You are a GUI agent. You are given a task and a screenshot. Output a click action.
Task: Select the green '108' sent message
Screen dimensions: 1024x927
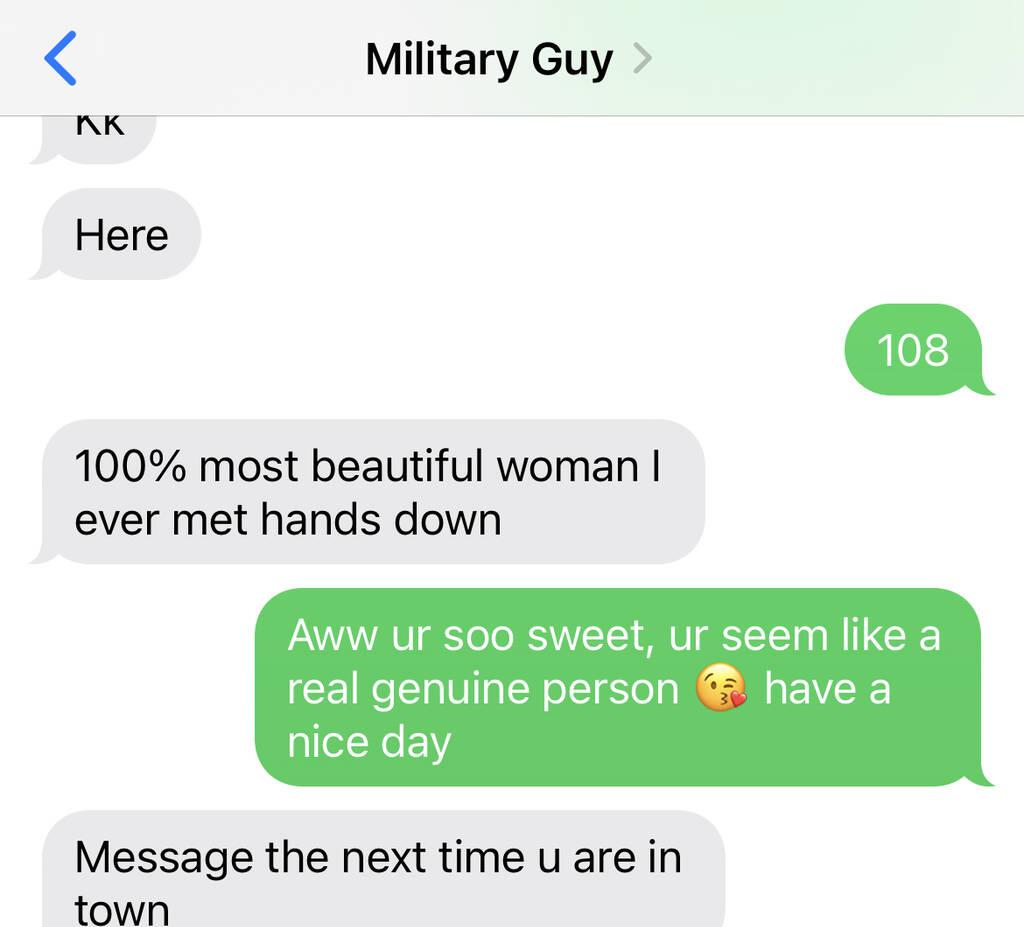click(918, 350)
